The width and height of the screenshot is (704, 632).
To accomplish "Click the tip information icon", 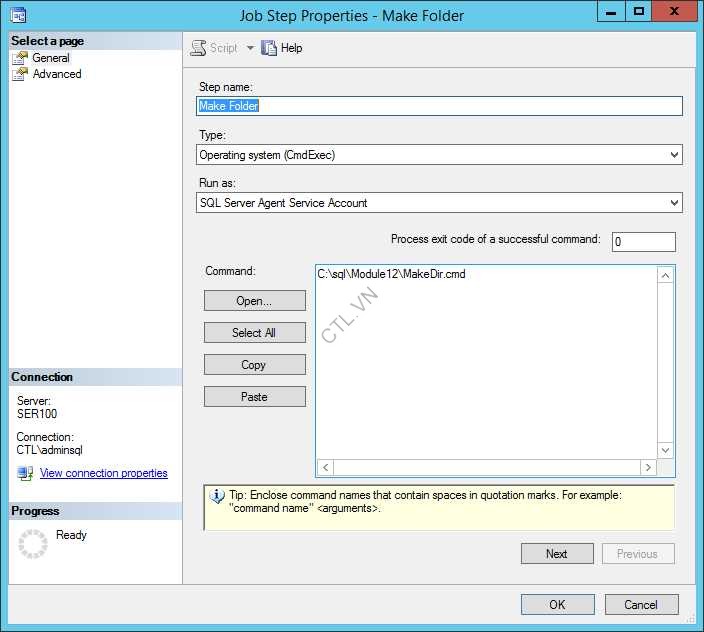I will (217, 496).
